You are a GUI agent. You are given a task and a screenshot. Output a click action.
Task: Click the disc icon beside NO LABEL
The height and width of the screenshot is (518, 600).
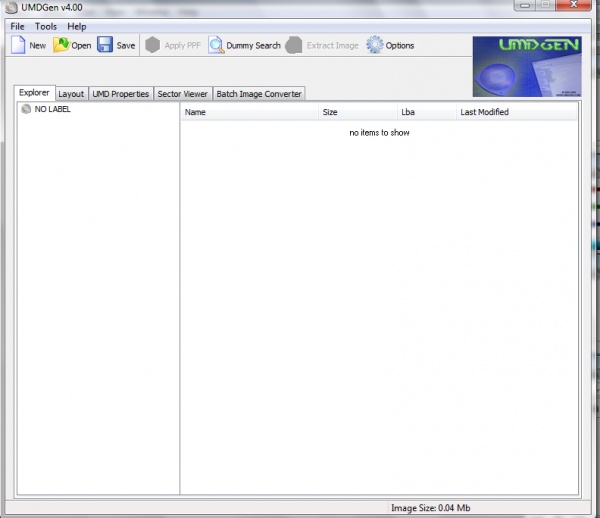click(26, 109)
